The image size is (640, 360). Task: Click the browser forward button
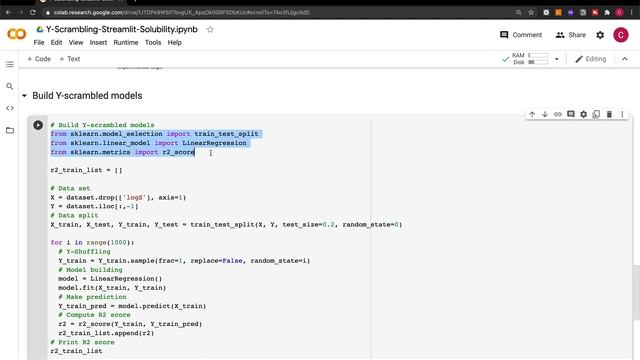[20, 12]
